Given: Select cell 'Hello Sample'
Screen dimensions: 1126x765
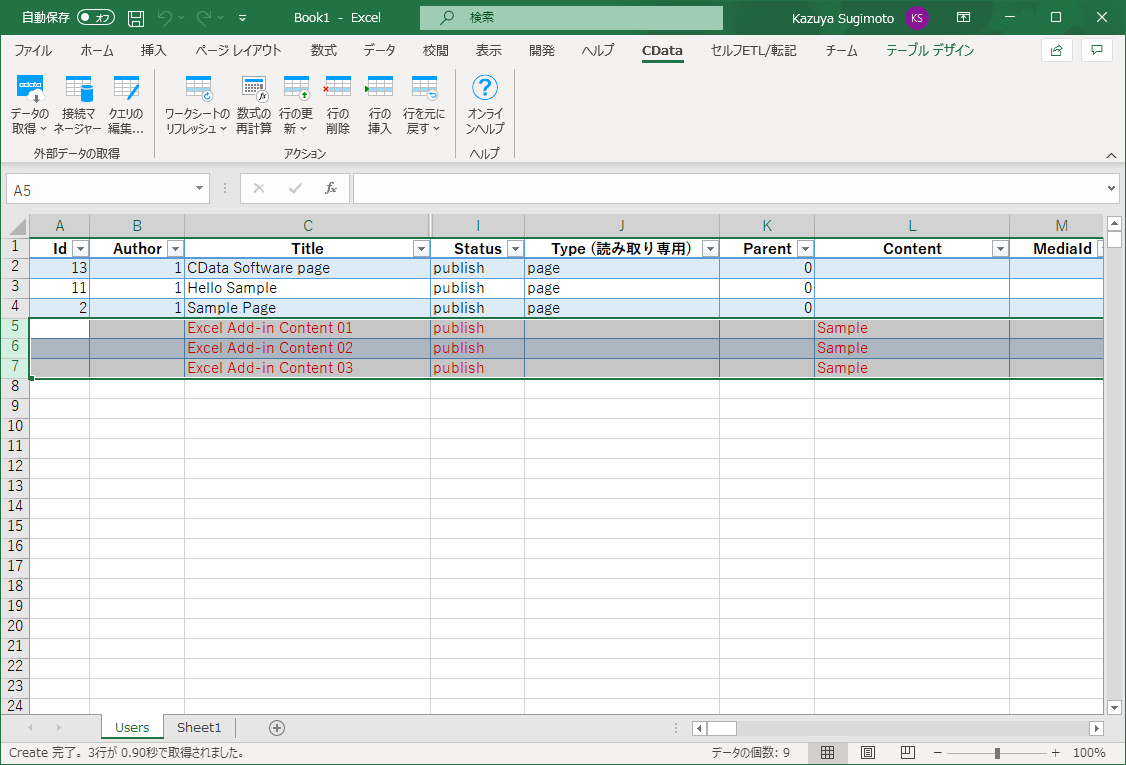Looking at the screenshot, I should (x=307, y=288).
